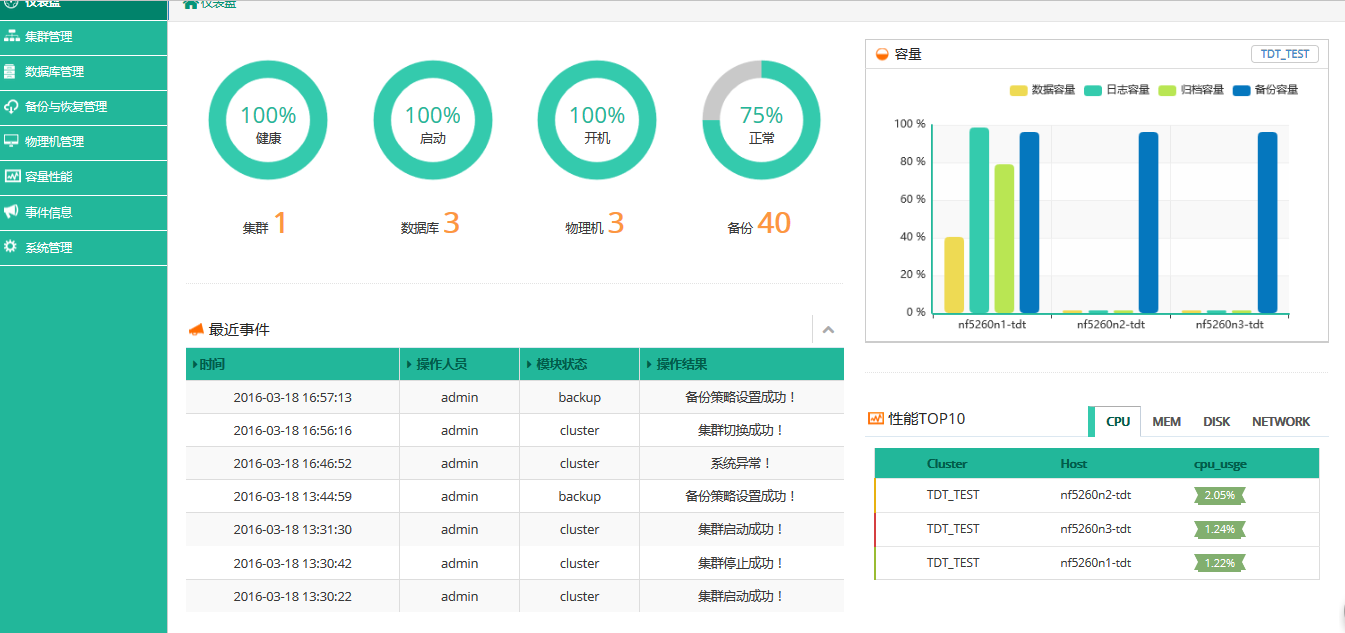Click the 1.24% cpu usage badge
1345x633 pixels.
click(x=1220, y=529)
